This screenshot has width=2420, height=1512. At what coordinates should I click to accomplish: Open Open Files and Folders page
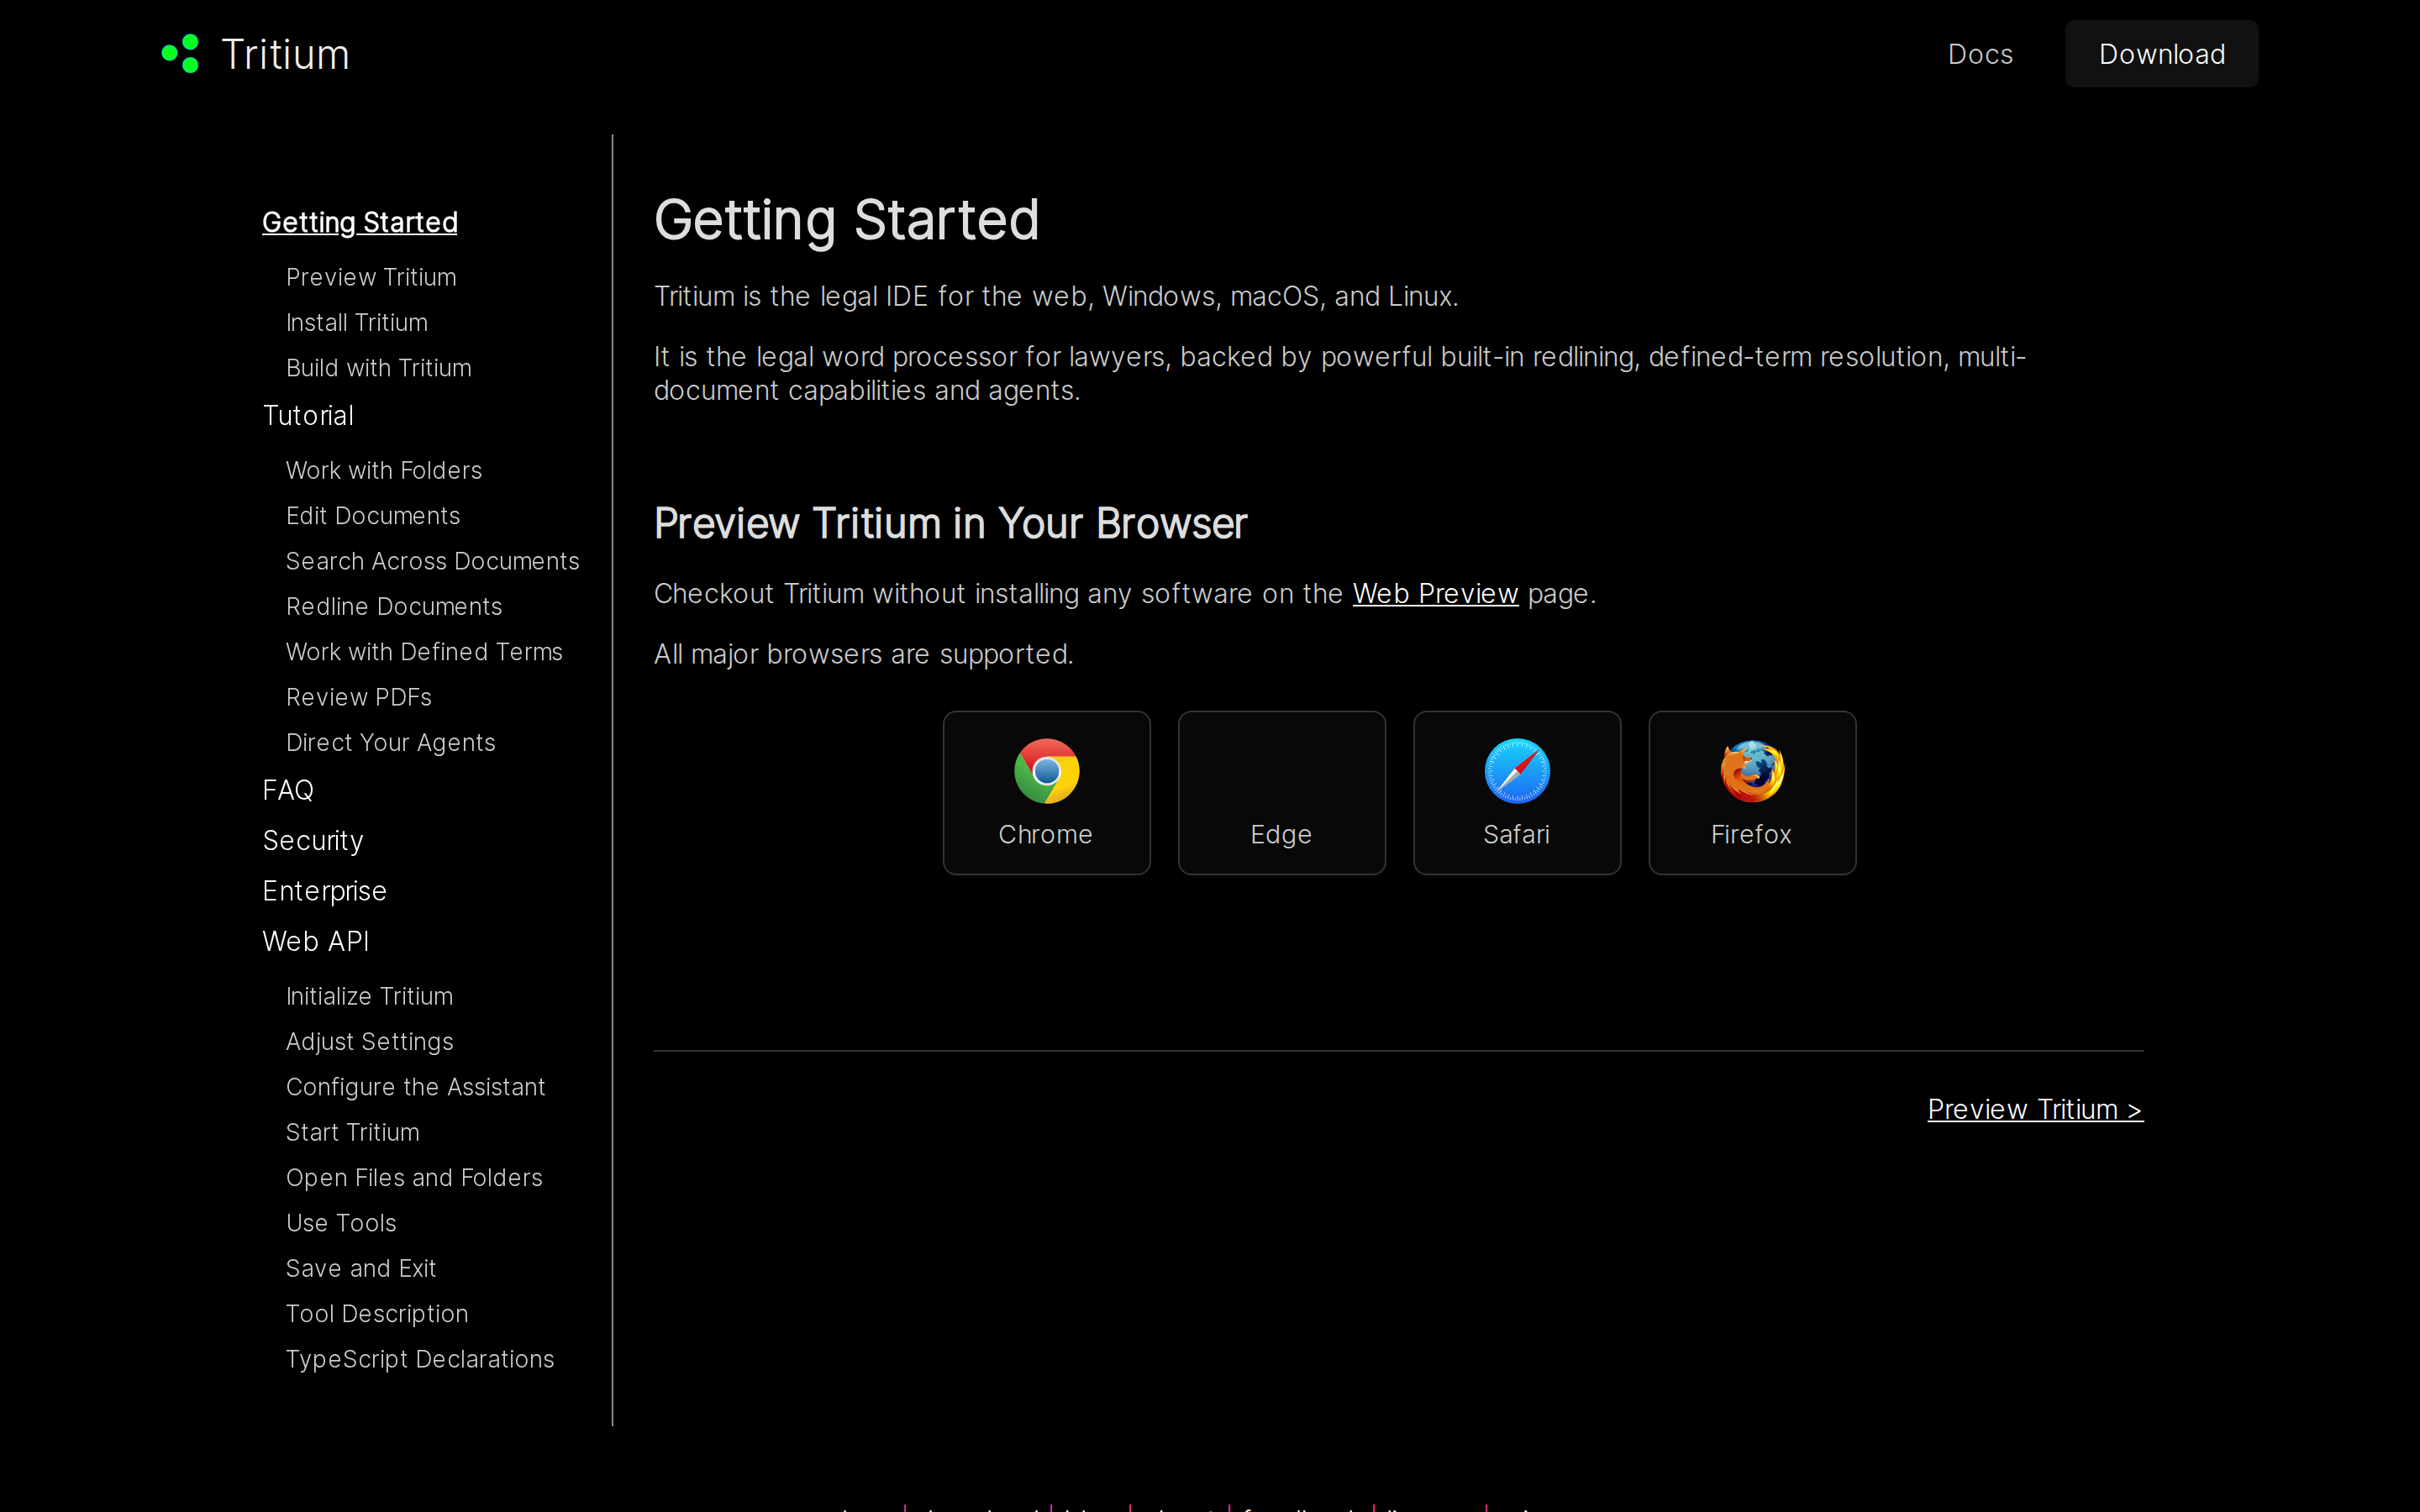point(414,1178)
